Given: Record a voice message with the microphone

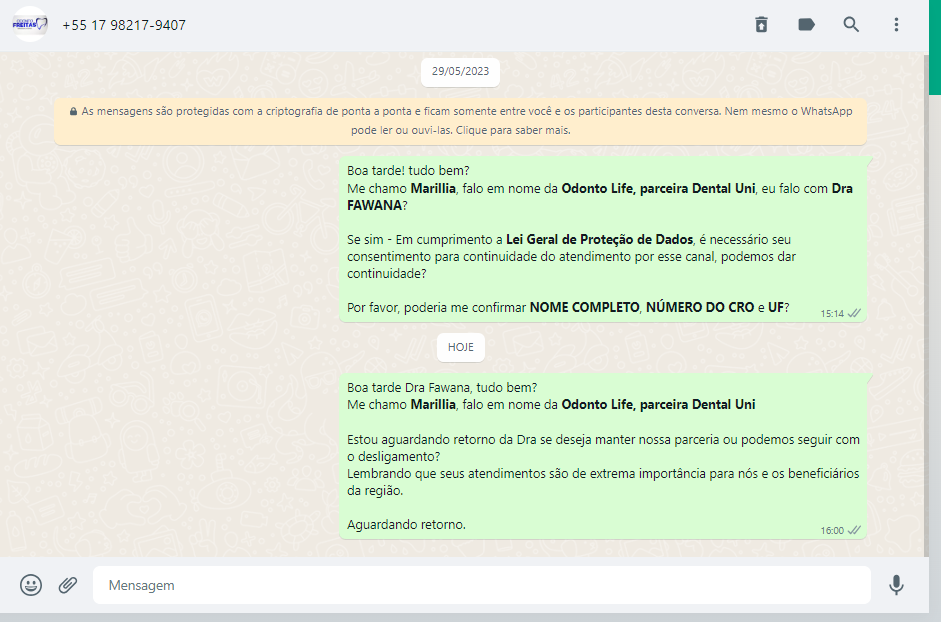Looking at the screenshot, I should tap(896, 585).
